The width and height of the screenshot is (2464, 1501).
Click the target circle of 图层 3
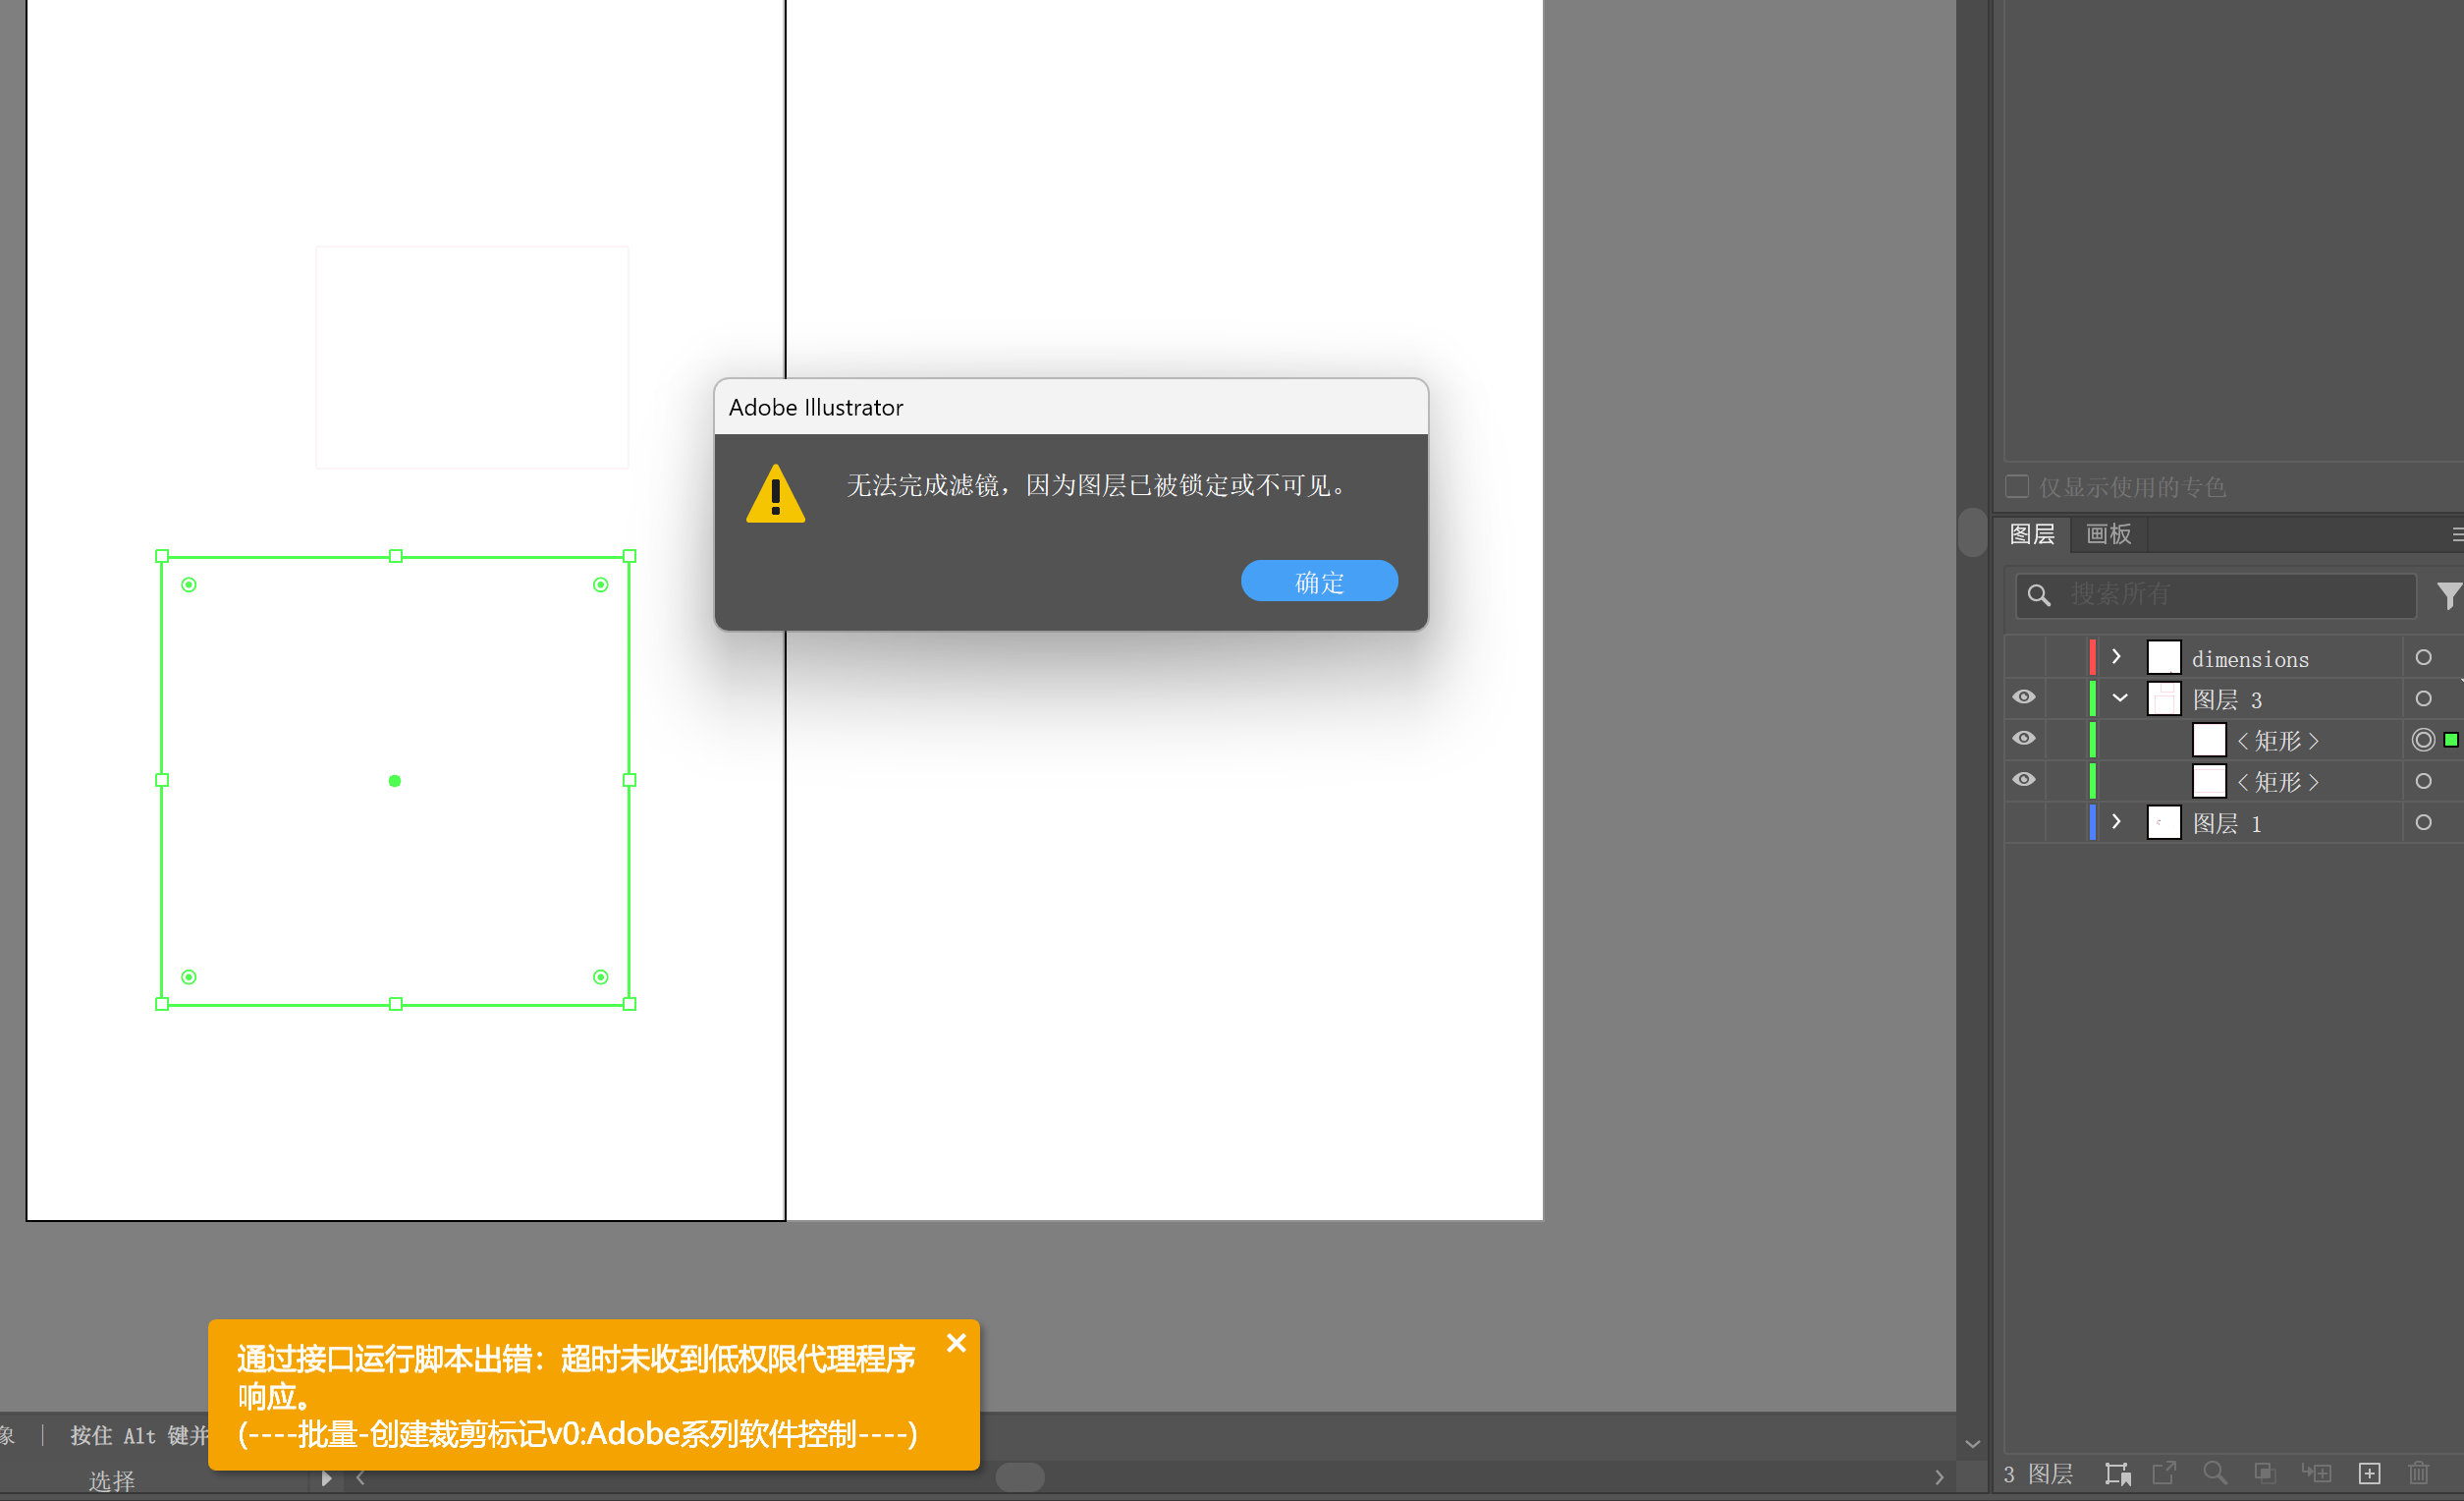click(x=2423, y=699)
